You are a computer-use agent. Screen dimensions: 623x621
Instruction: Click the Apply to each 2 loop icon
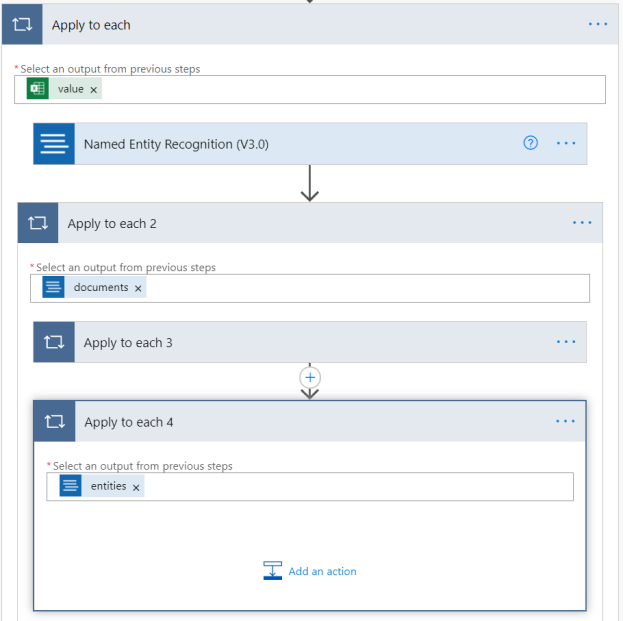click(x=38, y=223)
